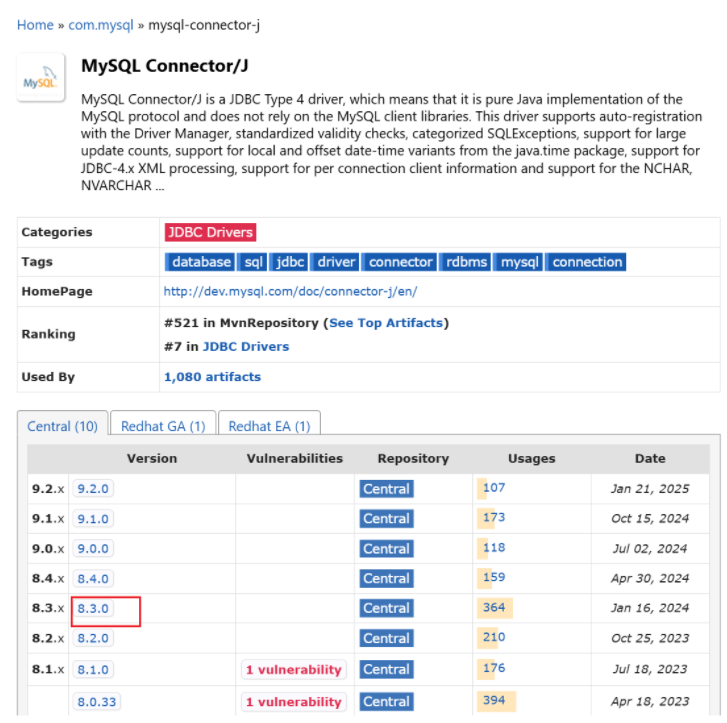Click Central repository badge for 9.0.0

386,549
